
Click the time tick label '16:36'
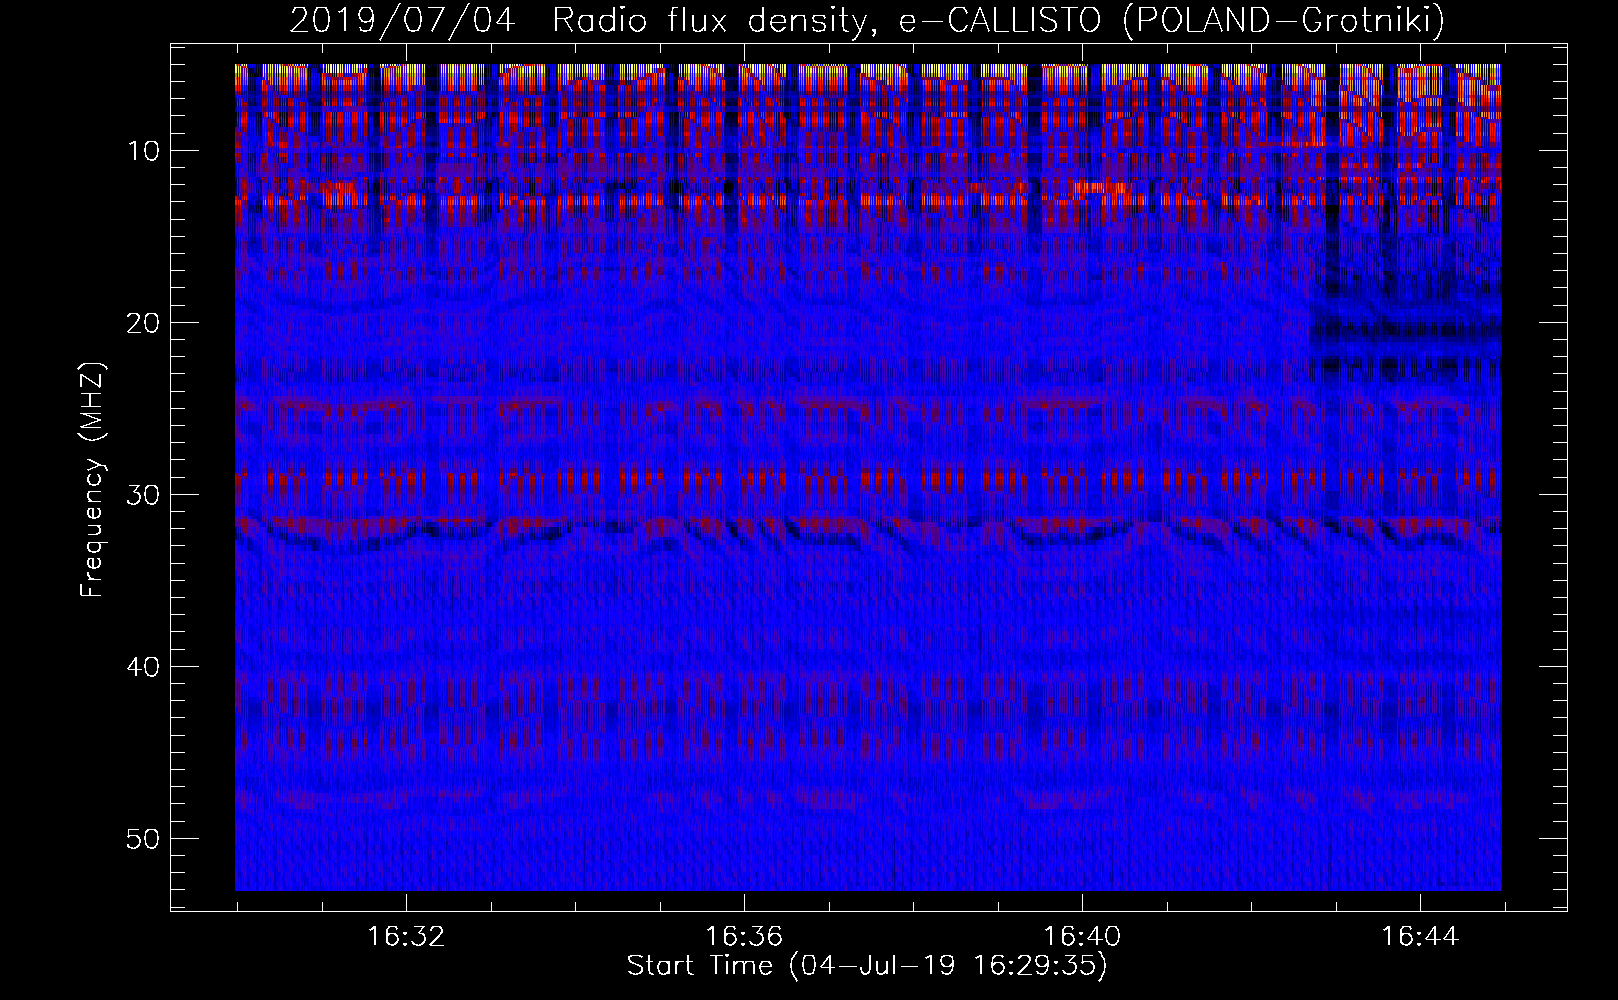(x=744, y=937)
